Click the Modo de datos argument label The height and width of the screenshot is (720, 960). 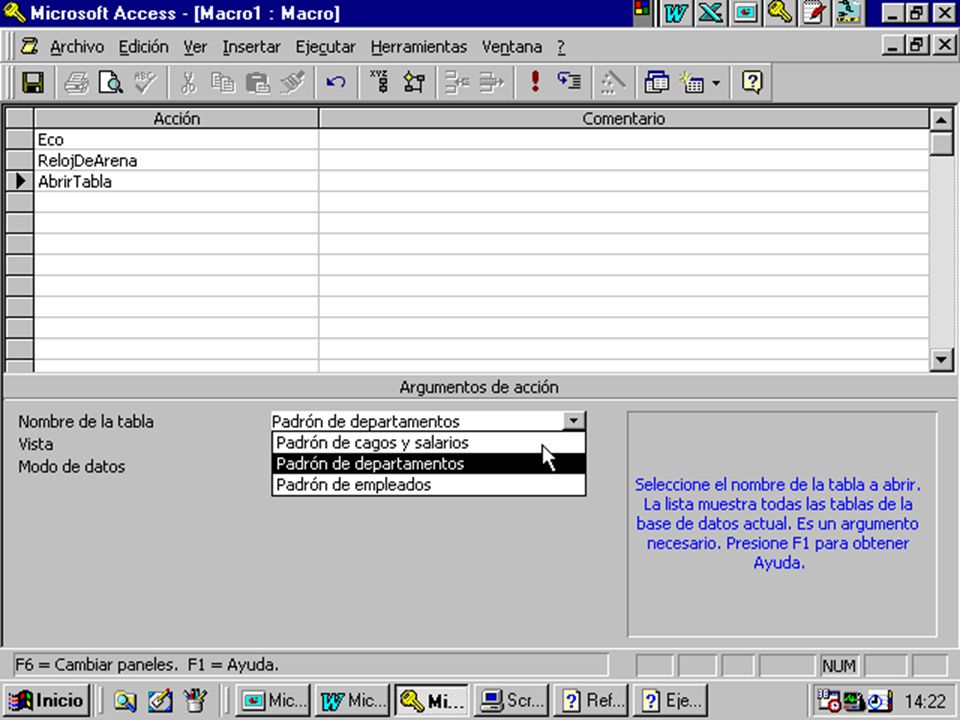[71, 467]
